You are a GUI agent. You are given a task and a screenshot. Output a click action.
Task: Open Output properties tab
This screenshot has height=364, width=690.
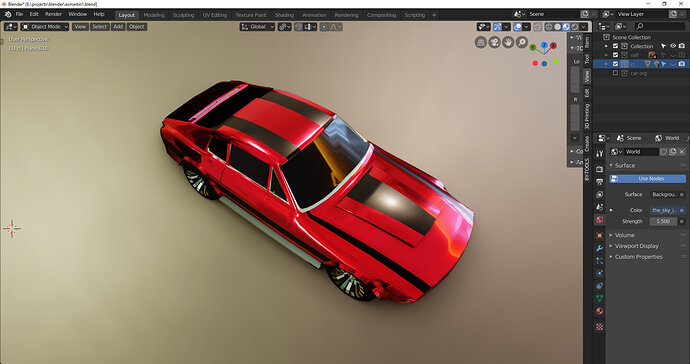point(599,182)
